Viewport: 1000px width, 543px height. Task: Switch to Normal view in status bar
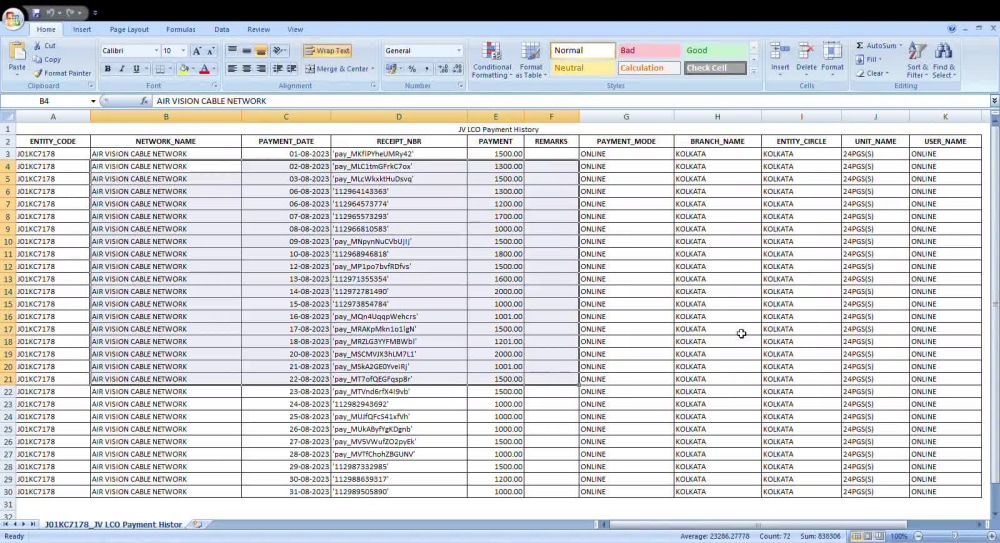[x=857, y=536]
